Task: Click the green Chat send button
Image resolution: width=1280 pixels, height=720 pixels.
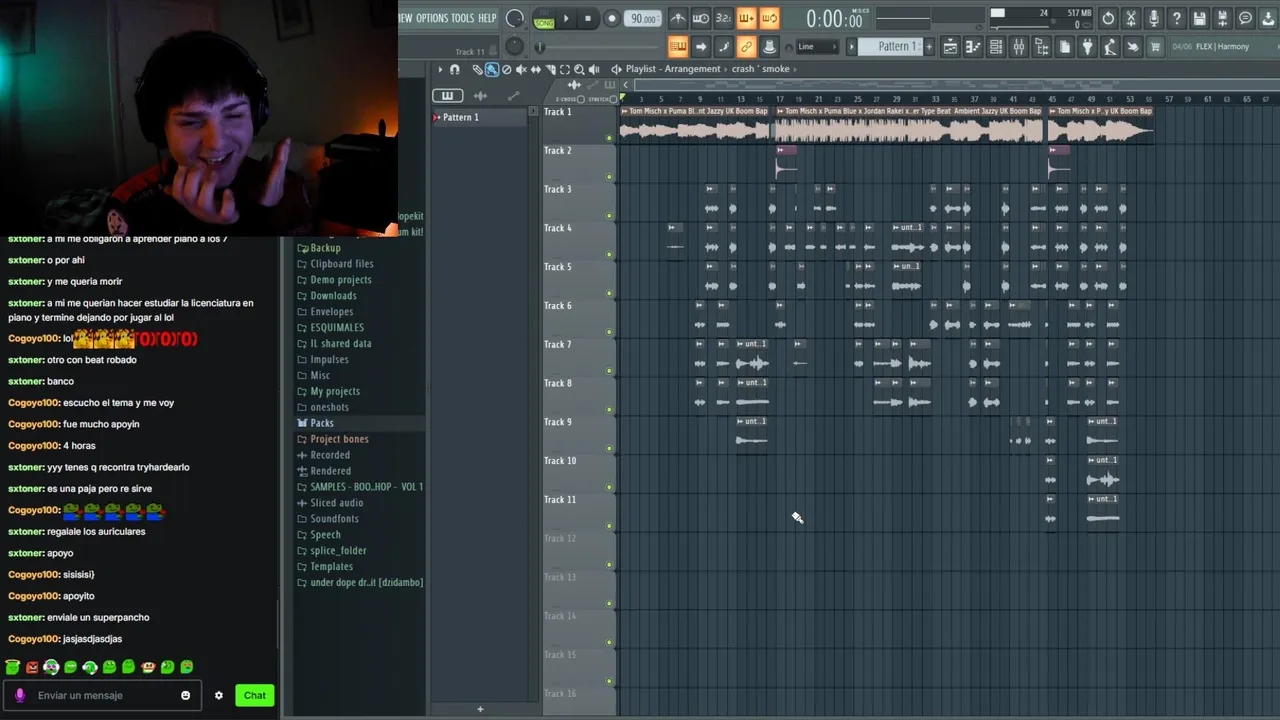Action: coord(255,695)
